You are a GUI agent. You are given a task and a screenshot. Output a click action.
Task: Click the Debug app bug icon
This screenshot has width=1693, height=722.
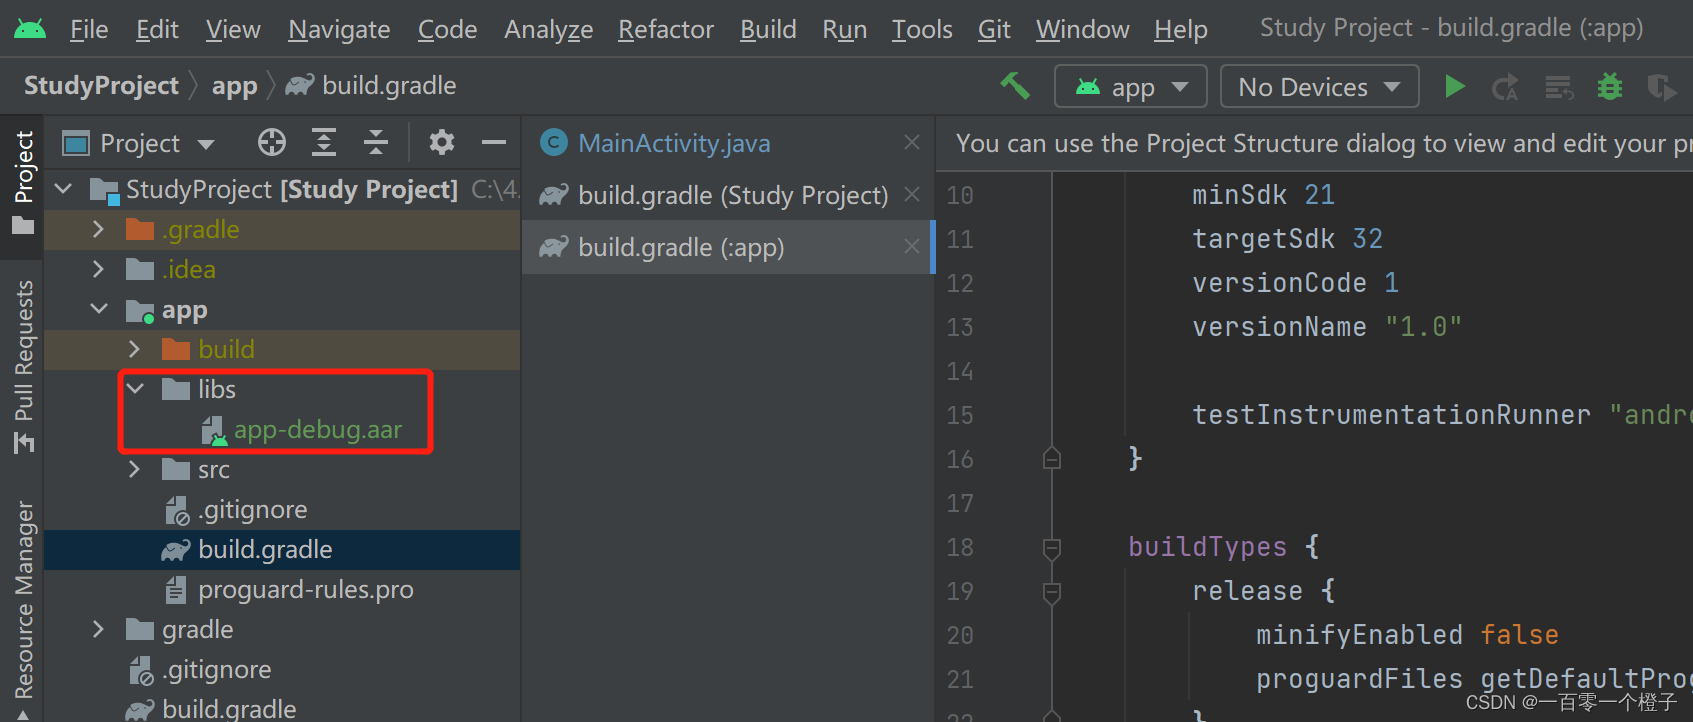click(x=1609, y=87)
